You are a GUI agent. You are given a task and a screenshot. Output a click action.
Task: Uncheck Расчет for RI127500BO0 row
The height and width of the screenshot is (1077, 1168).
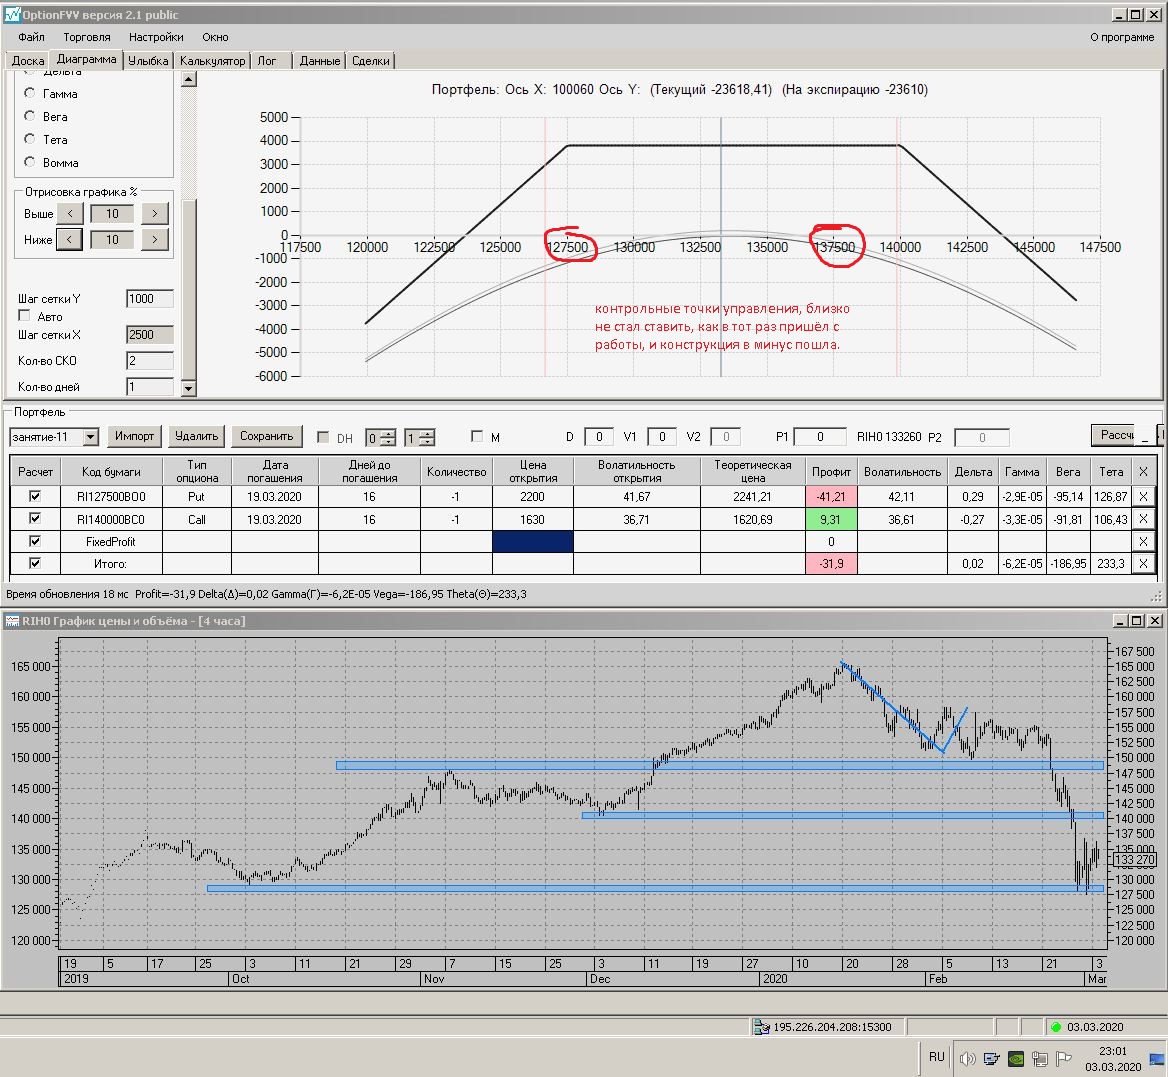pos(35,496)
